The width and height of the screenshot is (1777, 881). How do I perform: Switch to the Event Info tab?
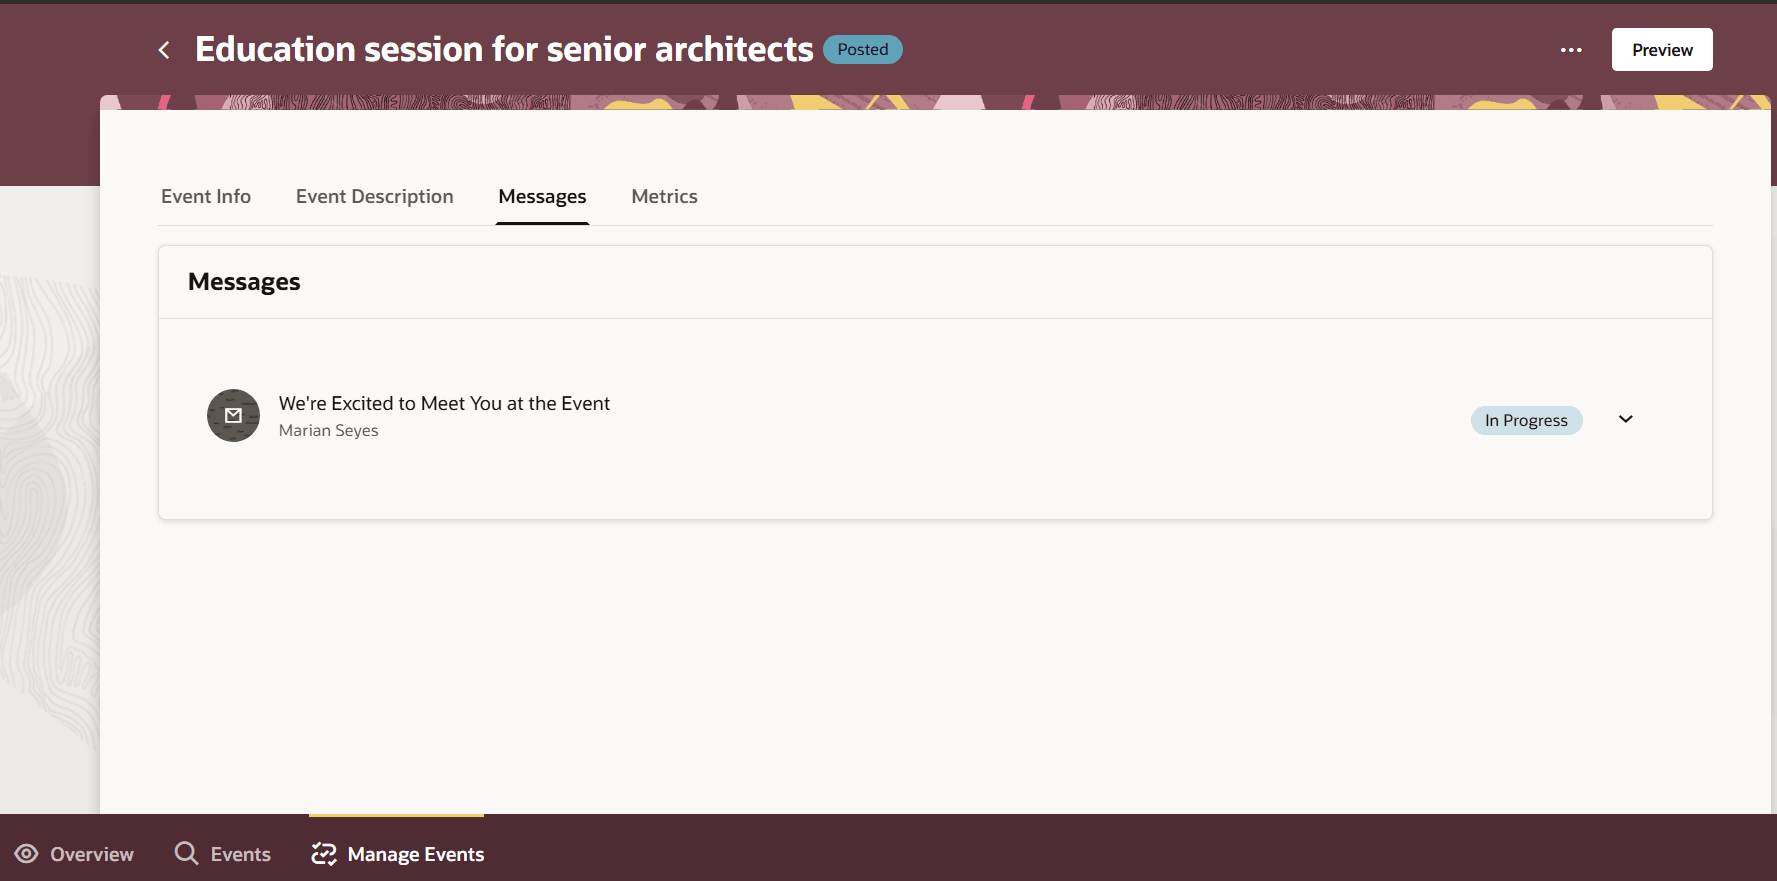click(206, 197)
